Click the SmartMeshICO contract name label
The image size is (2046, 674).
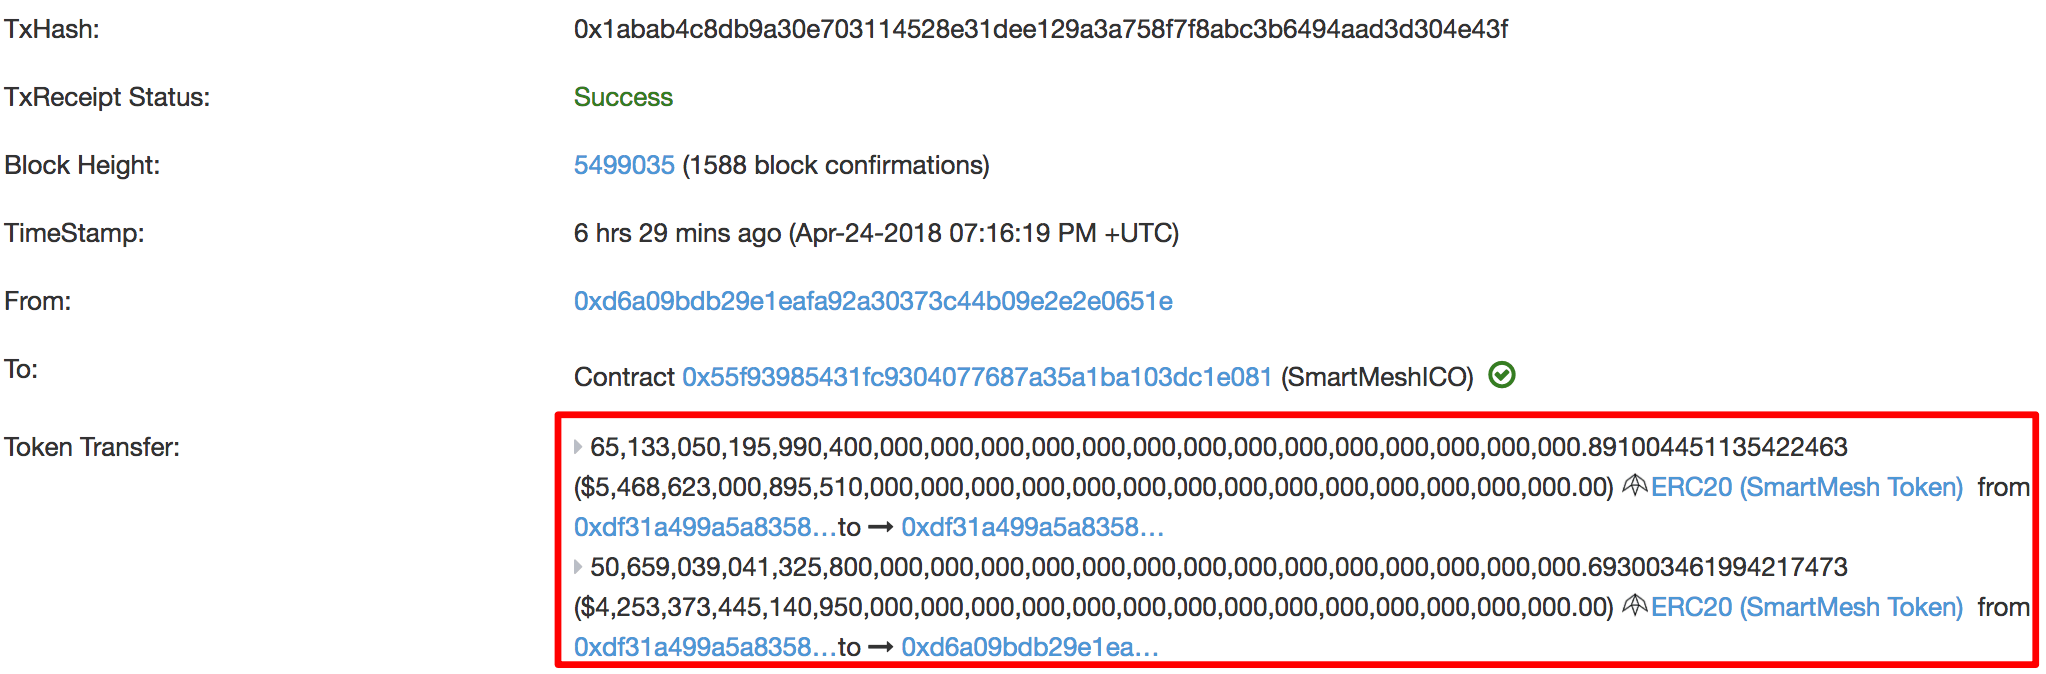pyautogui.click(x=1377, y=377)
